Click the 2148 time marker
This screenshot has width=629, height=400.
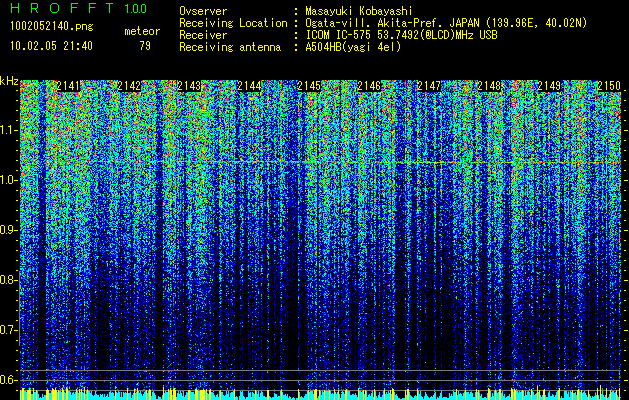(x=489, y=86)
